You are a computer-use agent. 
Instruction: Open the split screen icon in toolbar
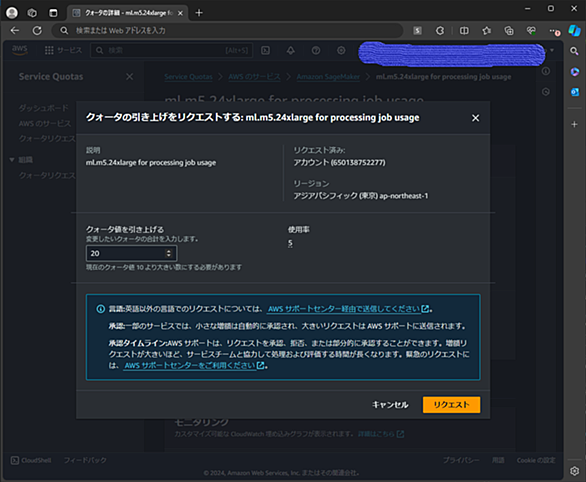pos(464,31)
